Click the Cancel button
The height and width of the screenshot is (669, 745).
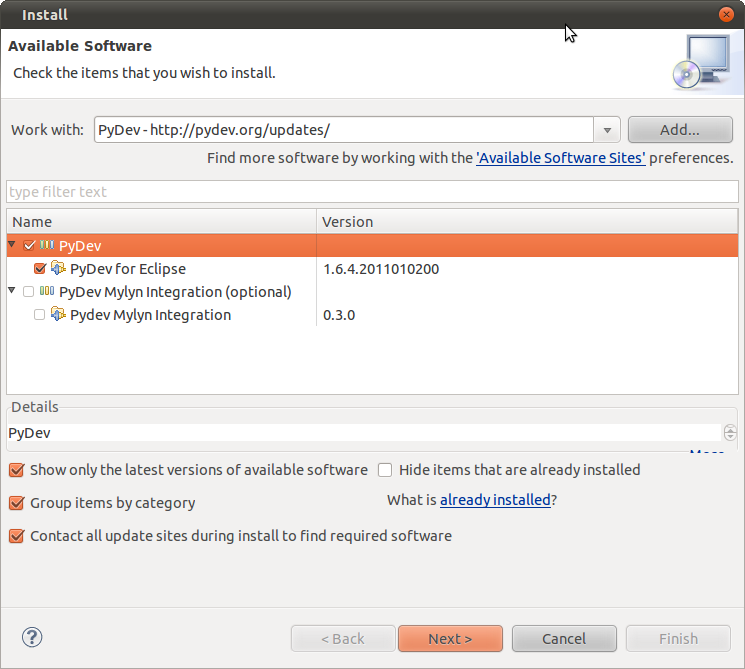tap(564, 639)
